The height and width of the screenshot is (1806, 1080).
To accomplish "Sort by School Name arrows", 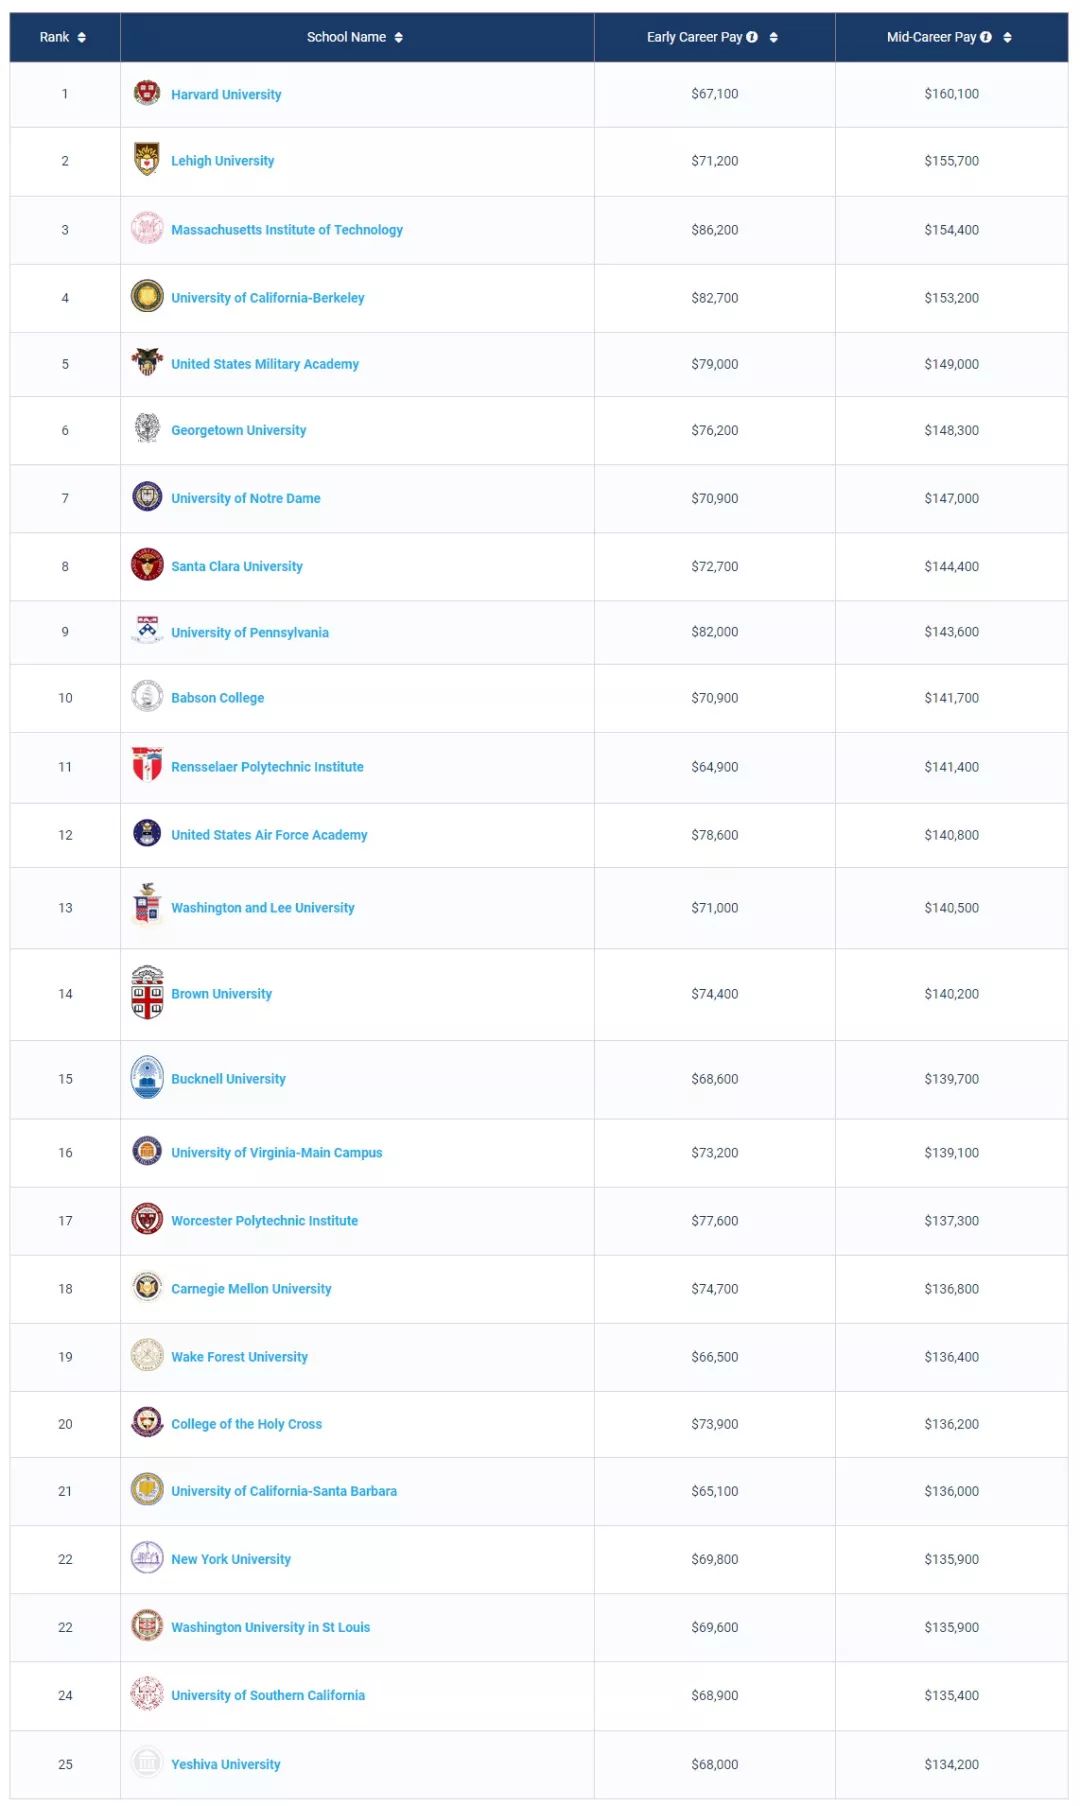I will pos(399,38).
